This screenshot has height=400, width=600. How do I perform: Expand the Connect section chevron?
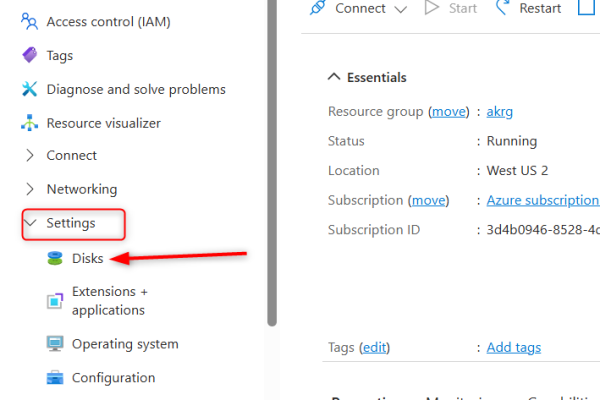pyautogui.click(x=29, y=156)
